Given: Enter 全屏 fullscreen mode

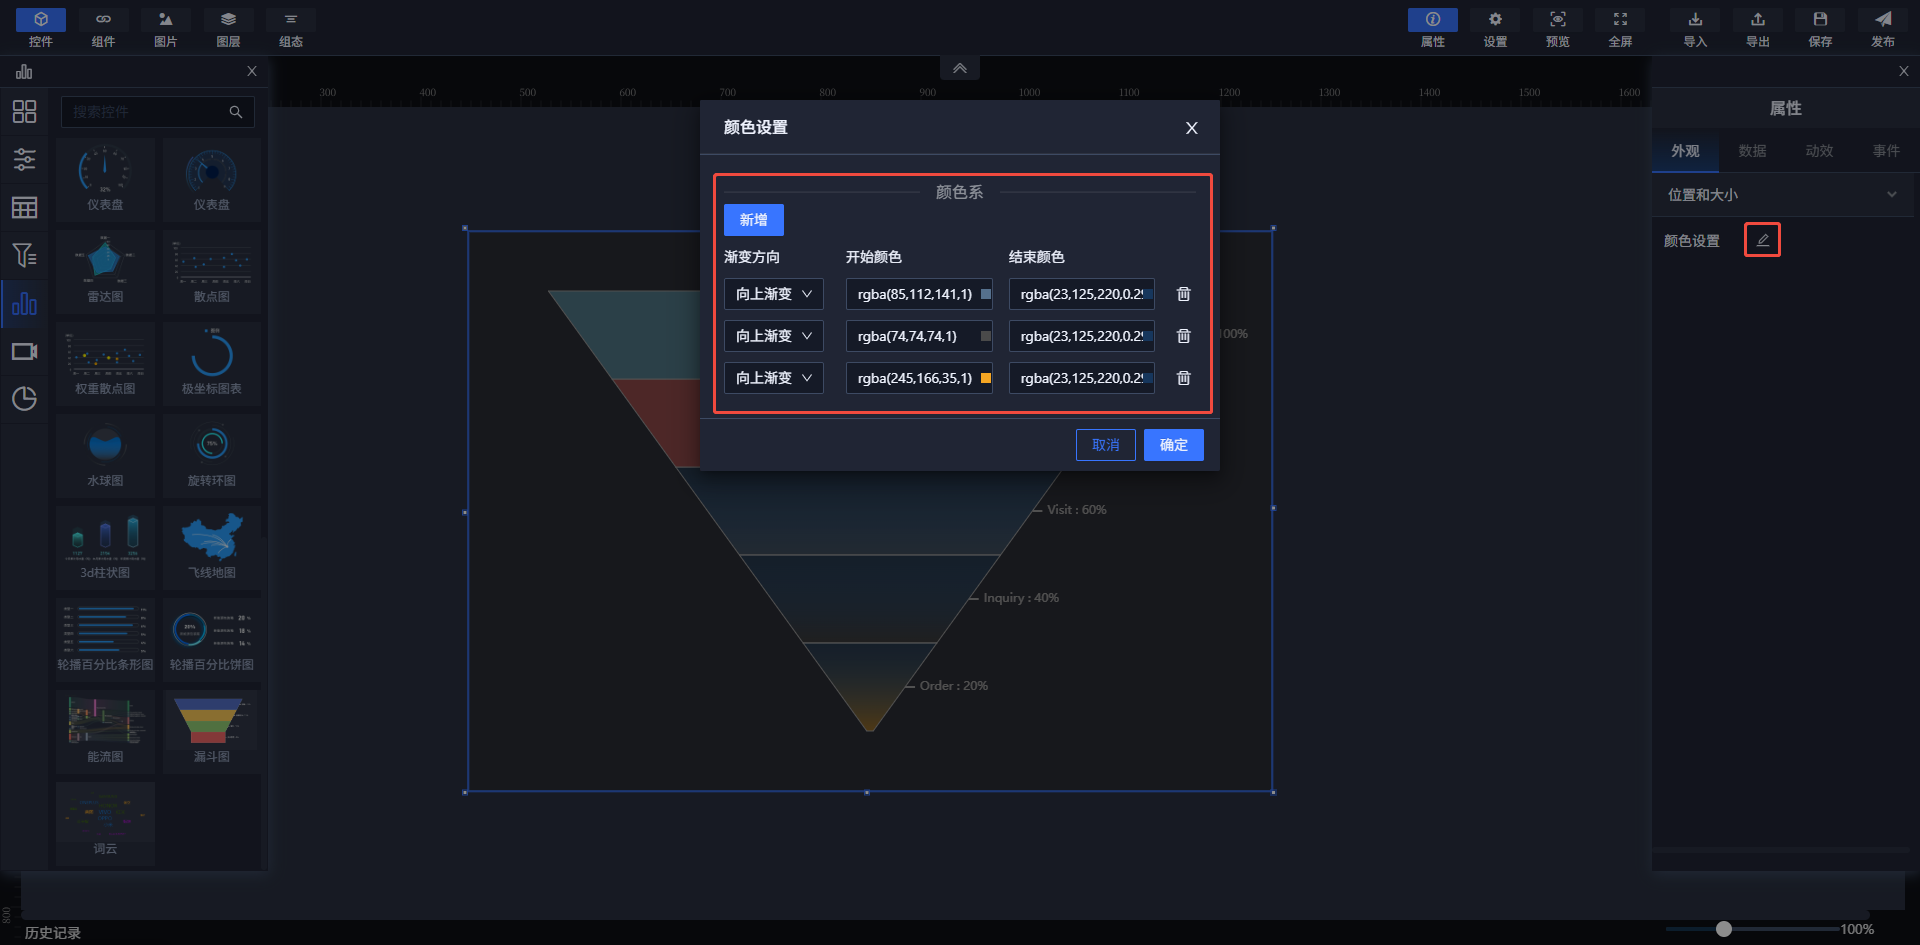Looking at the screenshot, I should (1620, 28).
